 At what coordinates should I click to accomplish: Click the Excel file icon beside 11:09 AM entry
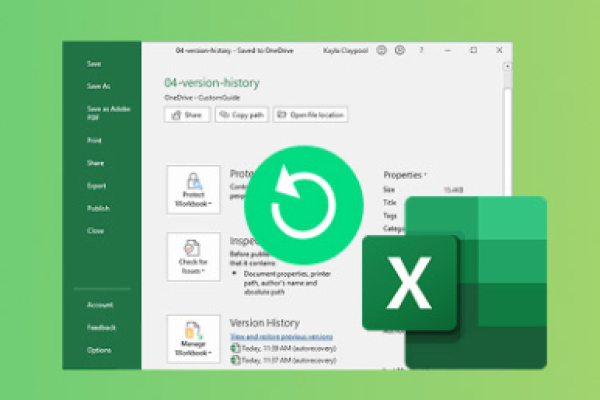[x=235, y=348]
